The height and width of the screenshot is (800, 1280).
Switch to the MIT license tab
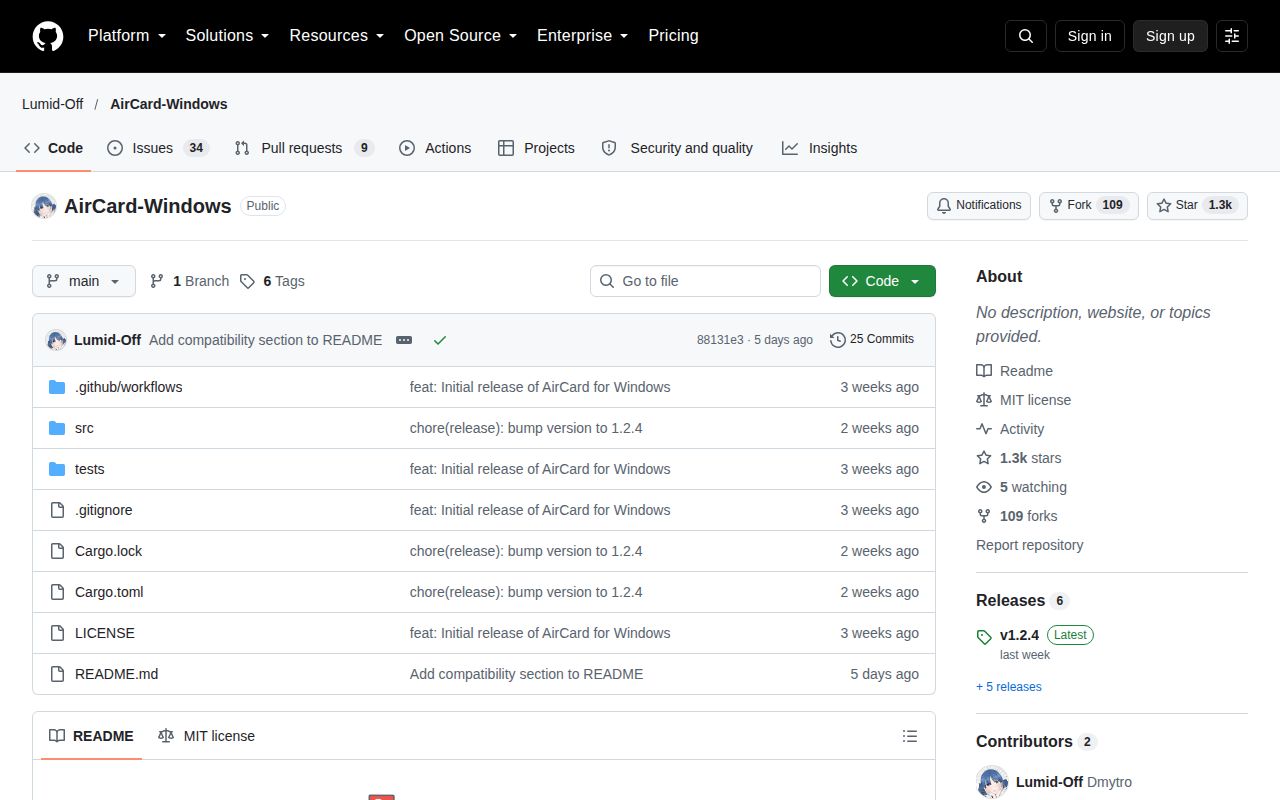coord(206,736)
